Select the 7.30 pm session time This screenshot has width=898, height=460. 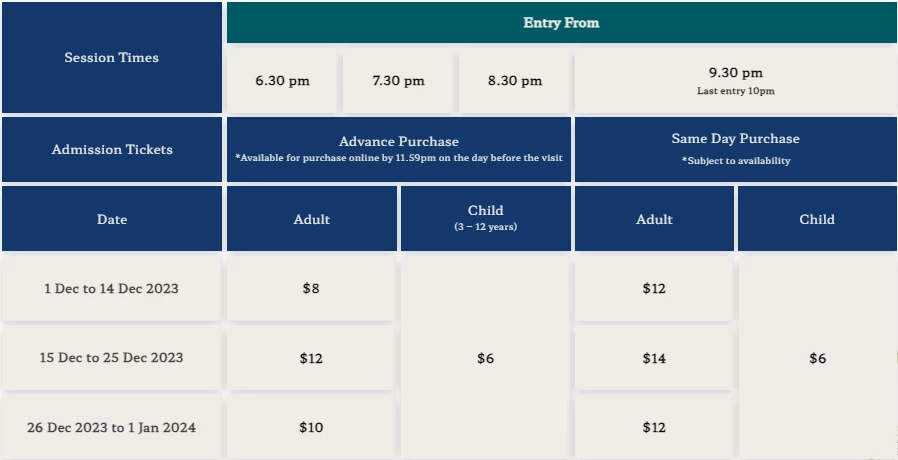click(x=399, y=80)
